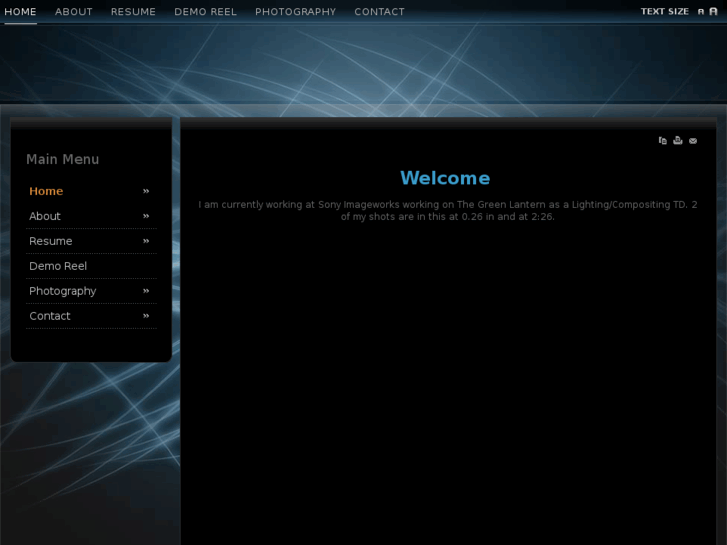Expand the Contact sidebar arrow
727x545 pixels.
tap(146, 316)
